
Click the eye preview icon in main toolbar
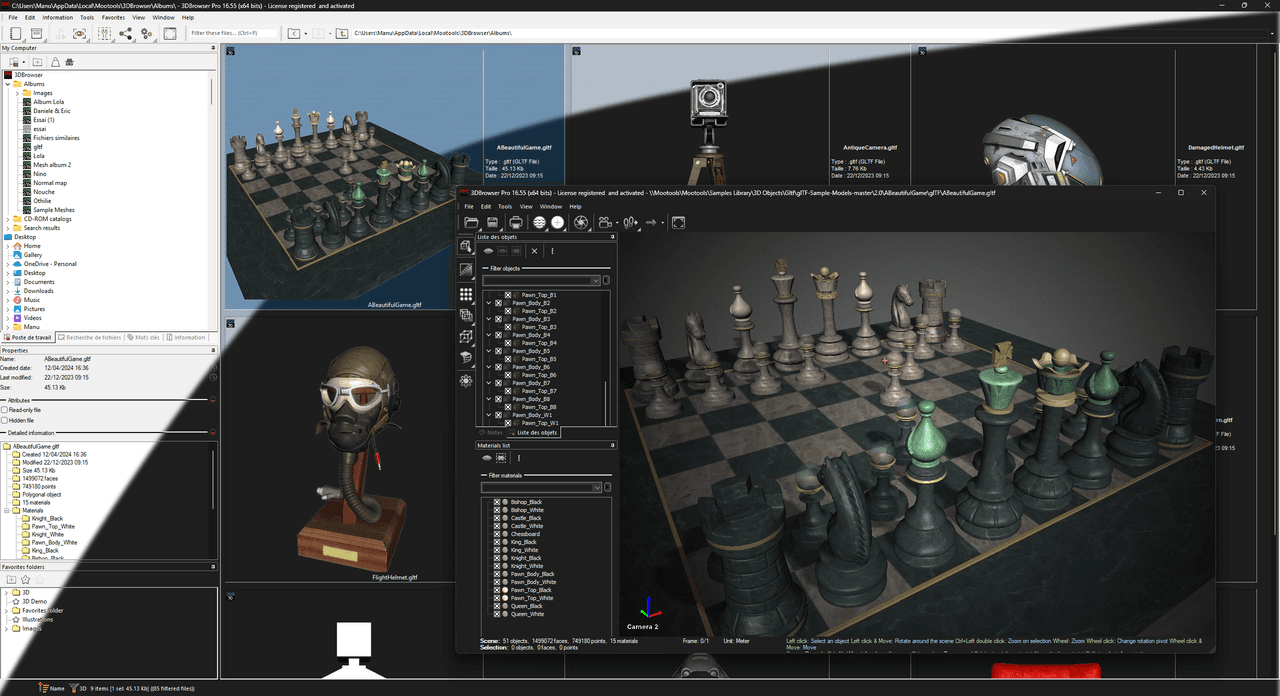80,33
